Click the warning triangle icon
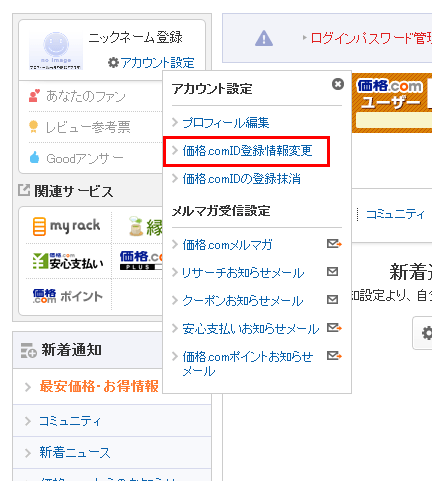The image size is (432, 481). coord(264,38)
